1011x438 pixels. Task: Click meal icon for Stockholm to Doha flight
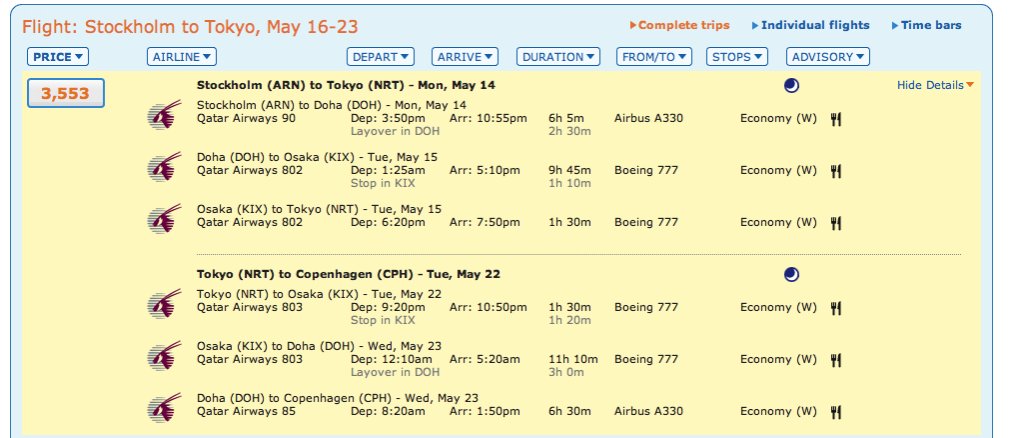836,119
